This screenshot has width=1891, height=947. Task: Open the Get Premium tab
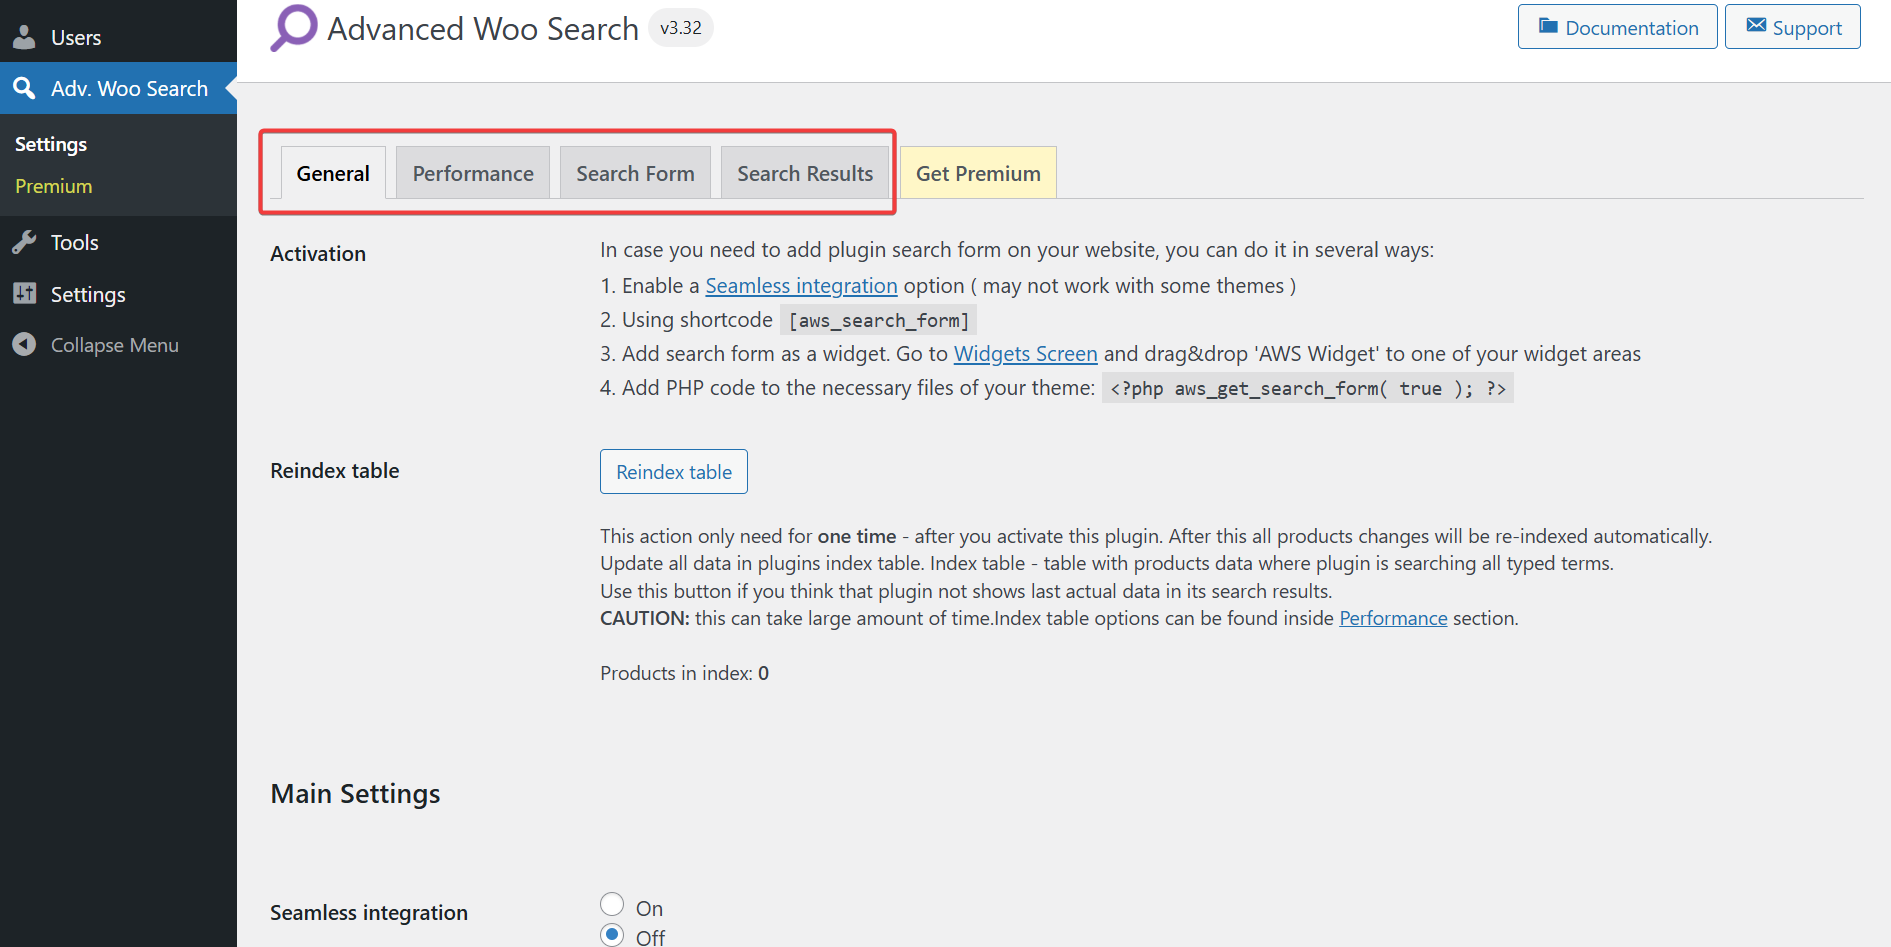coord(978,173)
